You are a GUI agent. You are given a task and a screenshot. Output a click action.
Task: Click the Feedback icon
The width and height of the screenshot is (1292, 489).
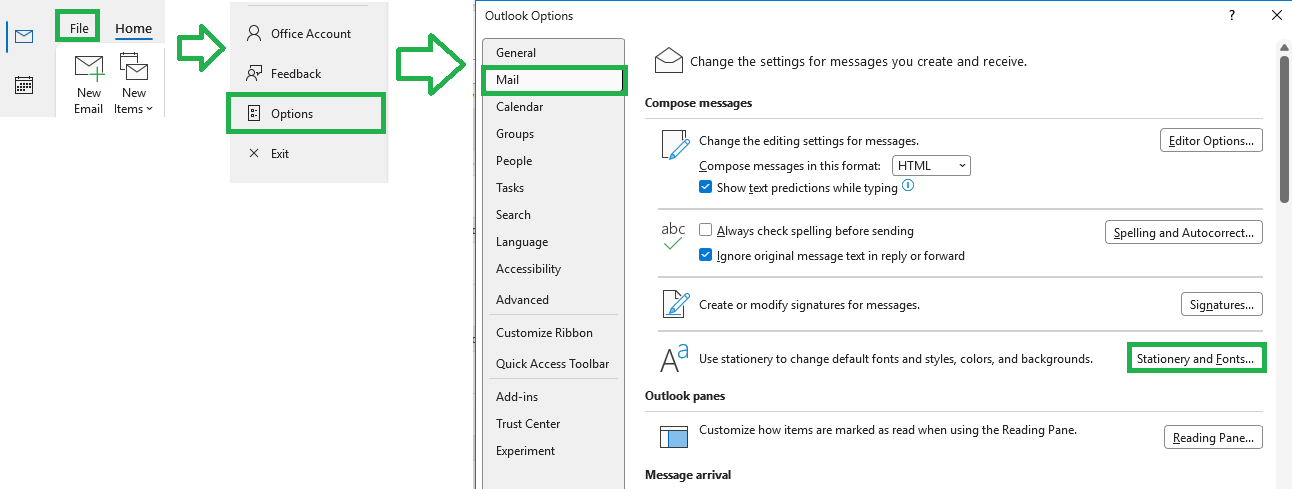click(x=253, y=73)
